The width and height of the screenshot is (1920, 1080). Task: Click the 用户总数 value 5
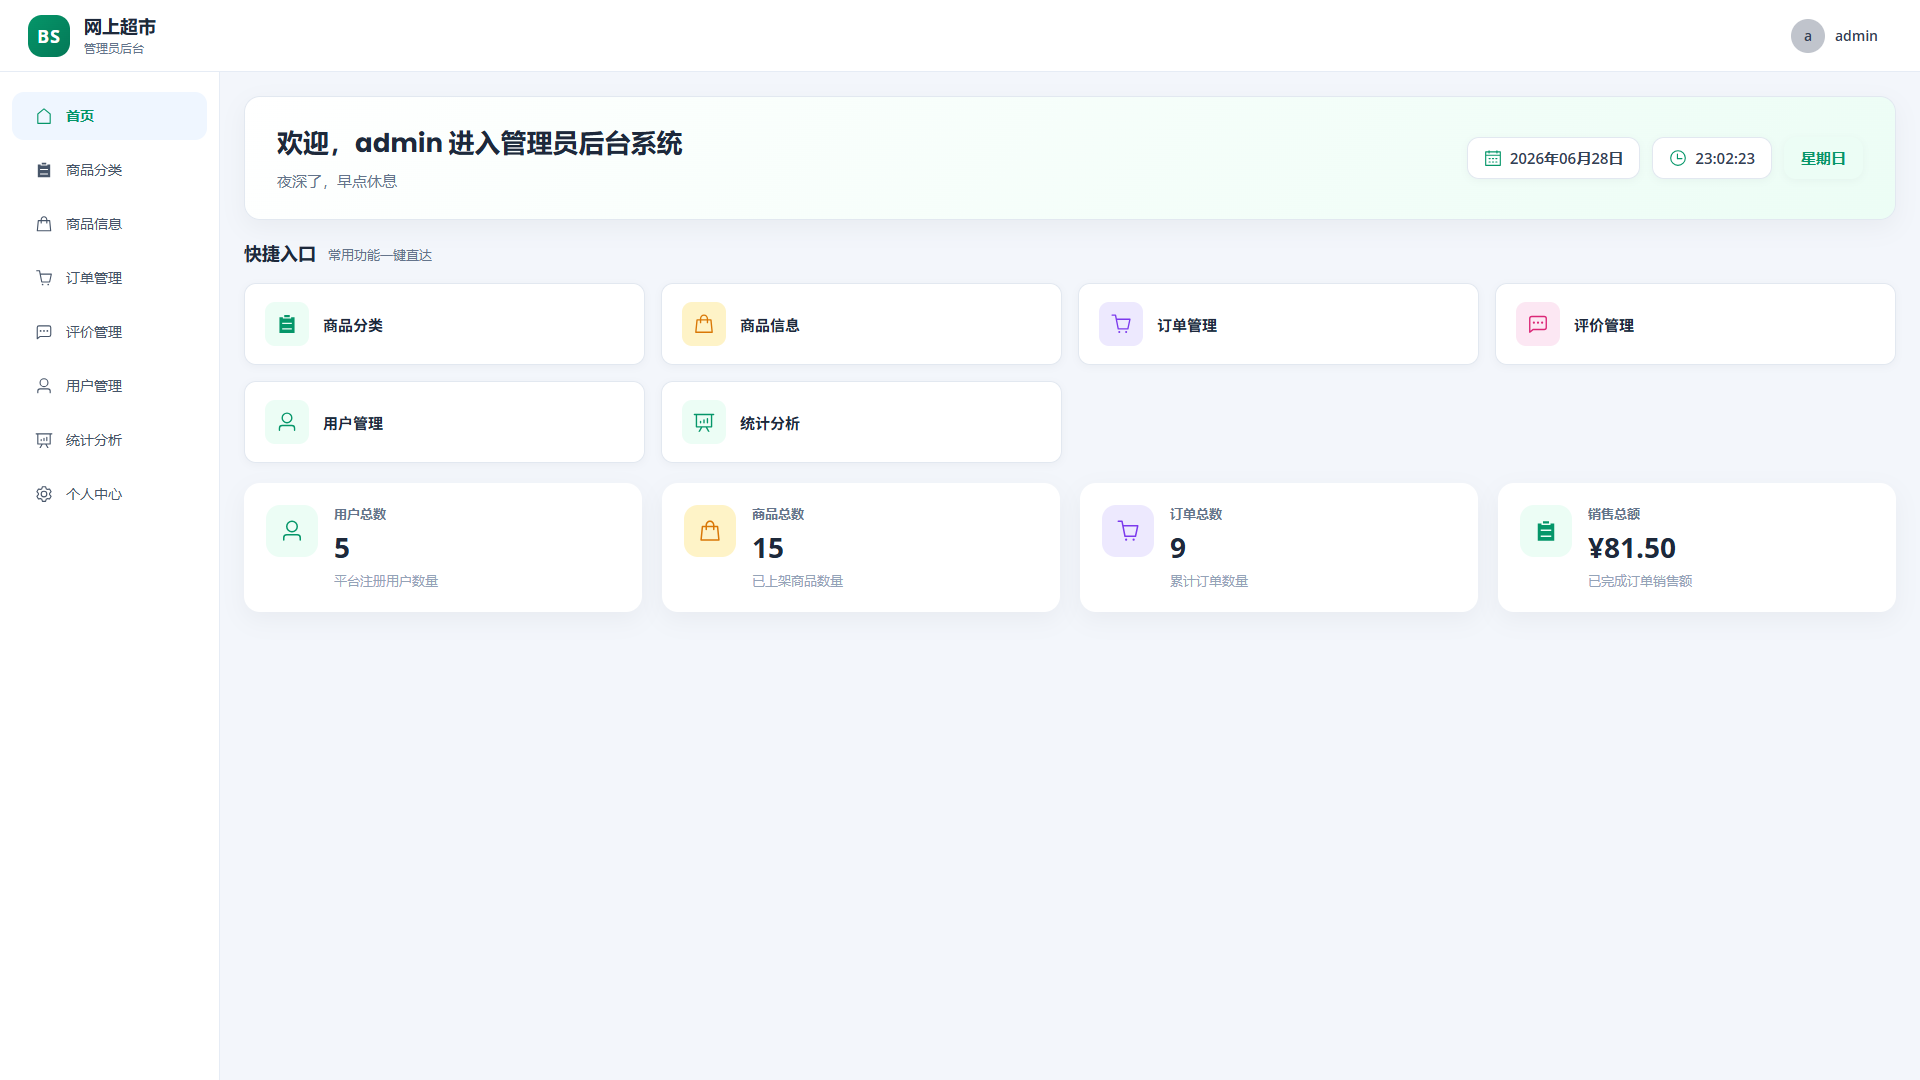[x=342, y=548]
